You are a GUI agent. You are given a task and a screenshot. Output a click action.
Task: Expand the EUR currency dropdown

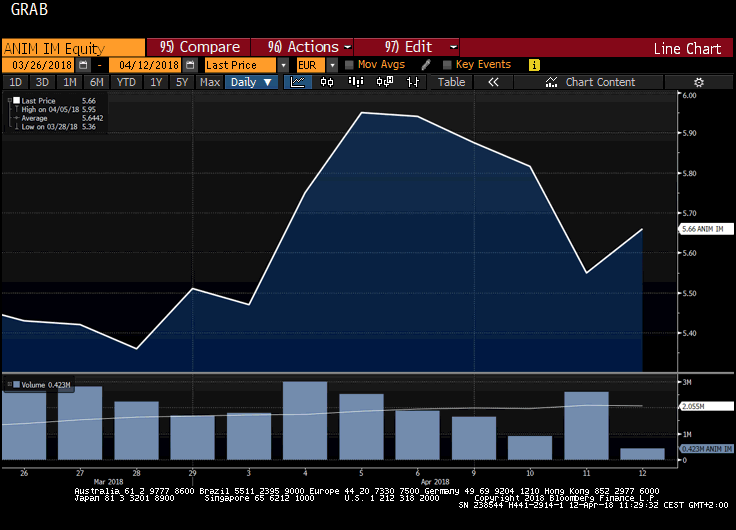click(x=331, y=65)
